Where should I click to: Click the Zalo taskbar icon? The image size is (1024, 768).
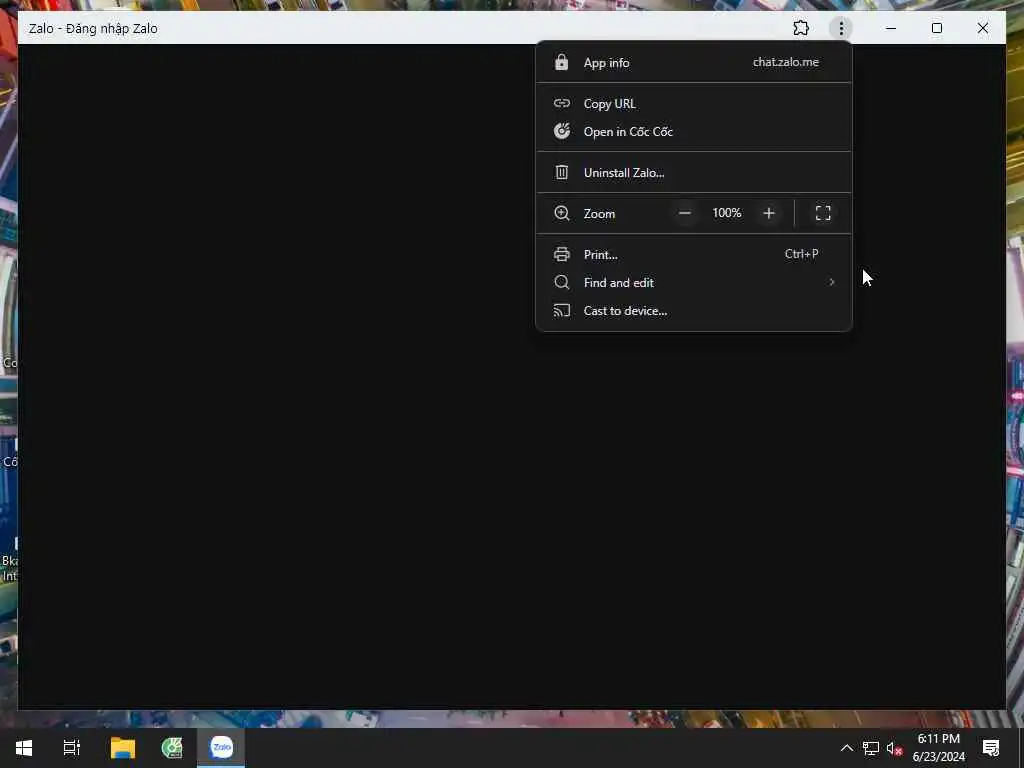(x=221, y=748)
